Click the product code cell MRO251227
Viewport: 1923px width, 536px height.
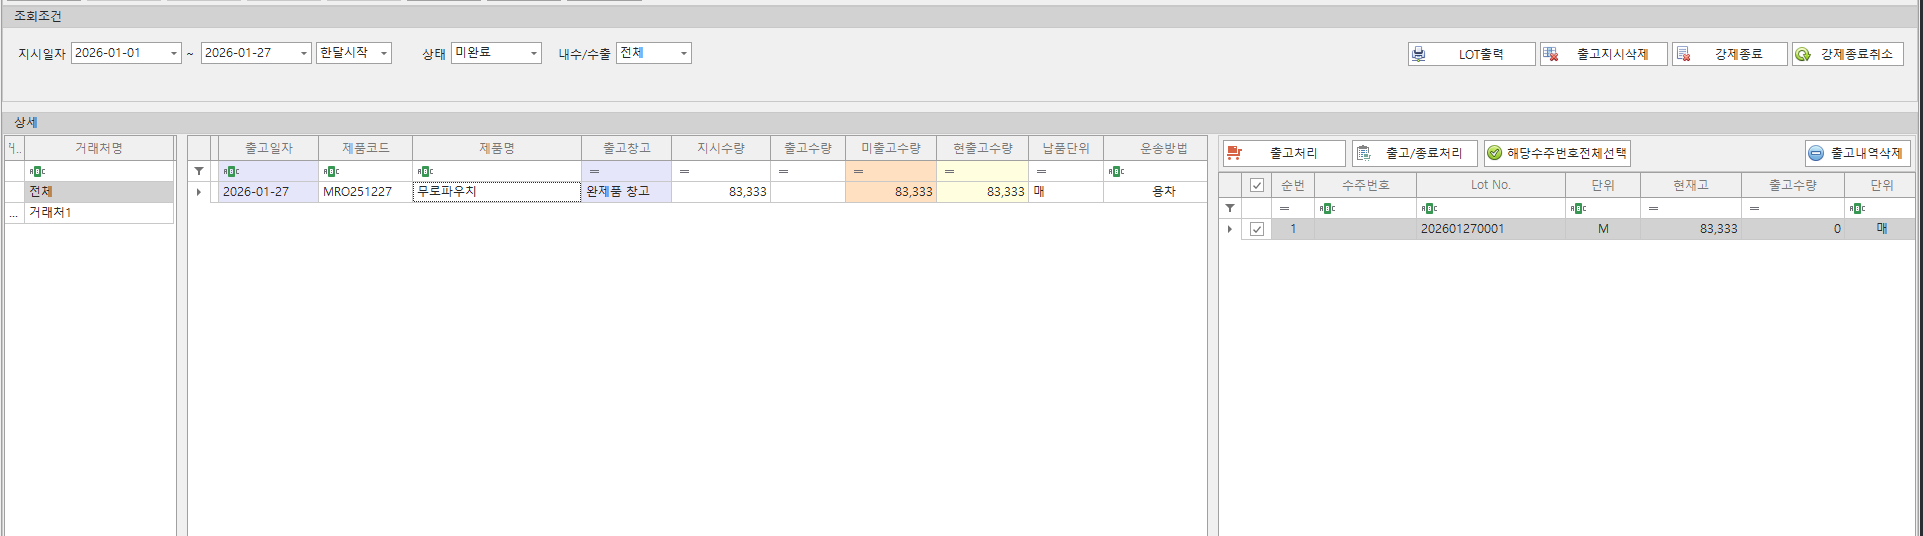pos(365,192)
